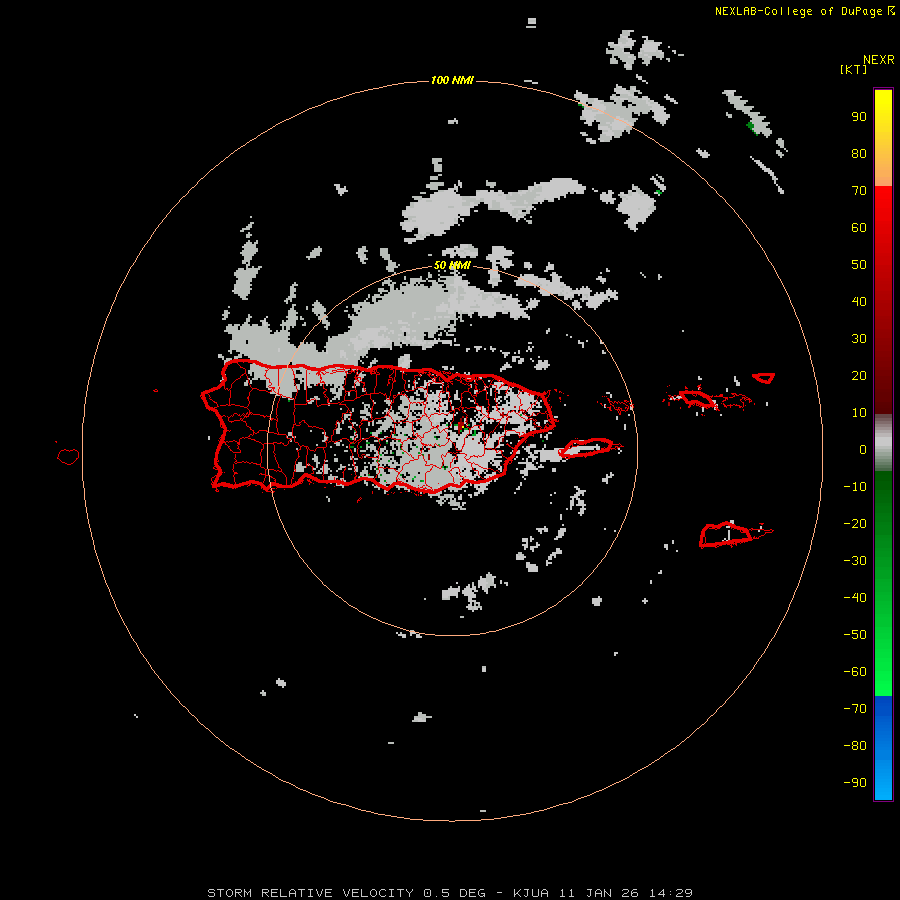900x900 pixels.
Task: Click the '90' value on the velocity scale
Action: coord(859,117)
